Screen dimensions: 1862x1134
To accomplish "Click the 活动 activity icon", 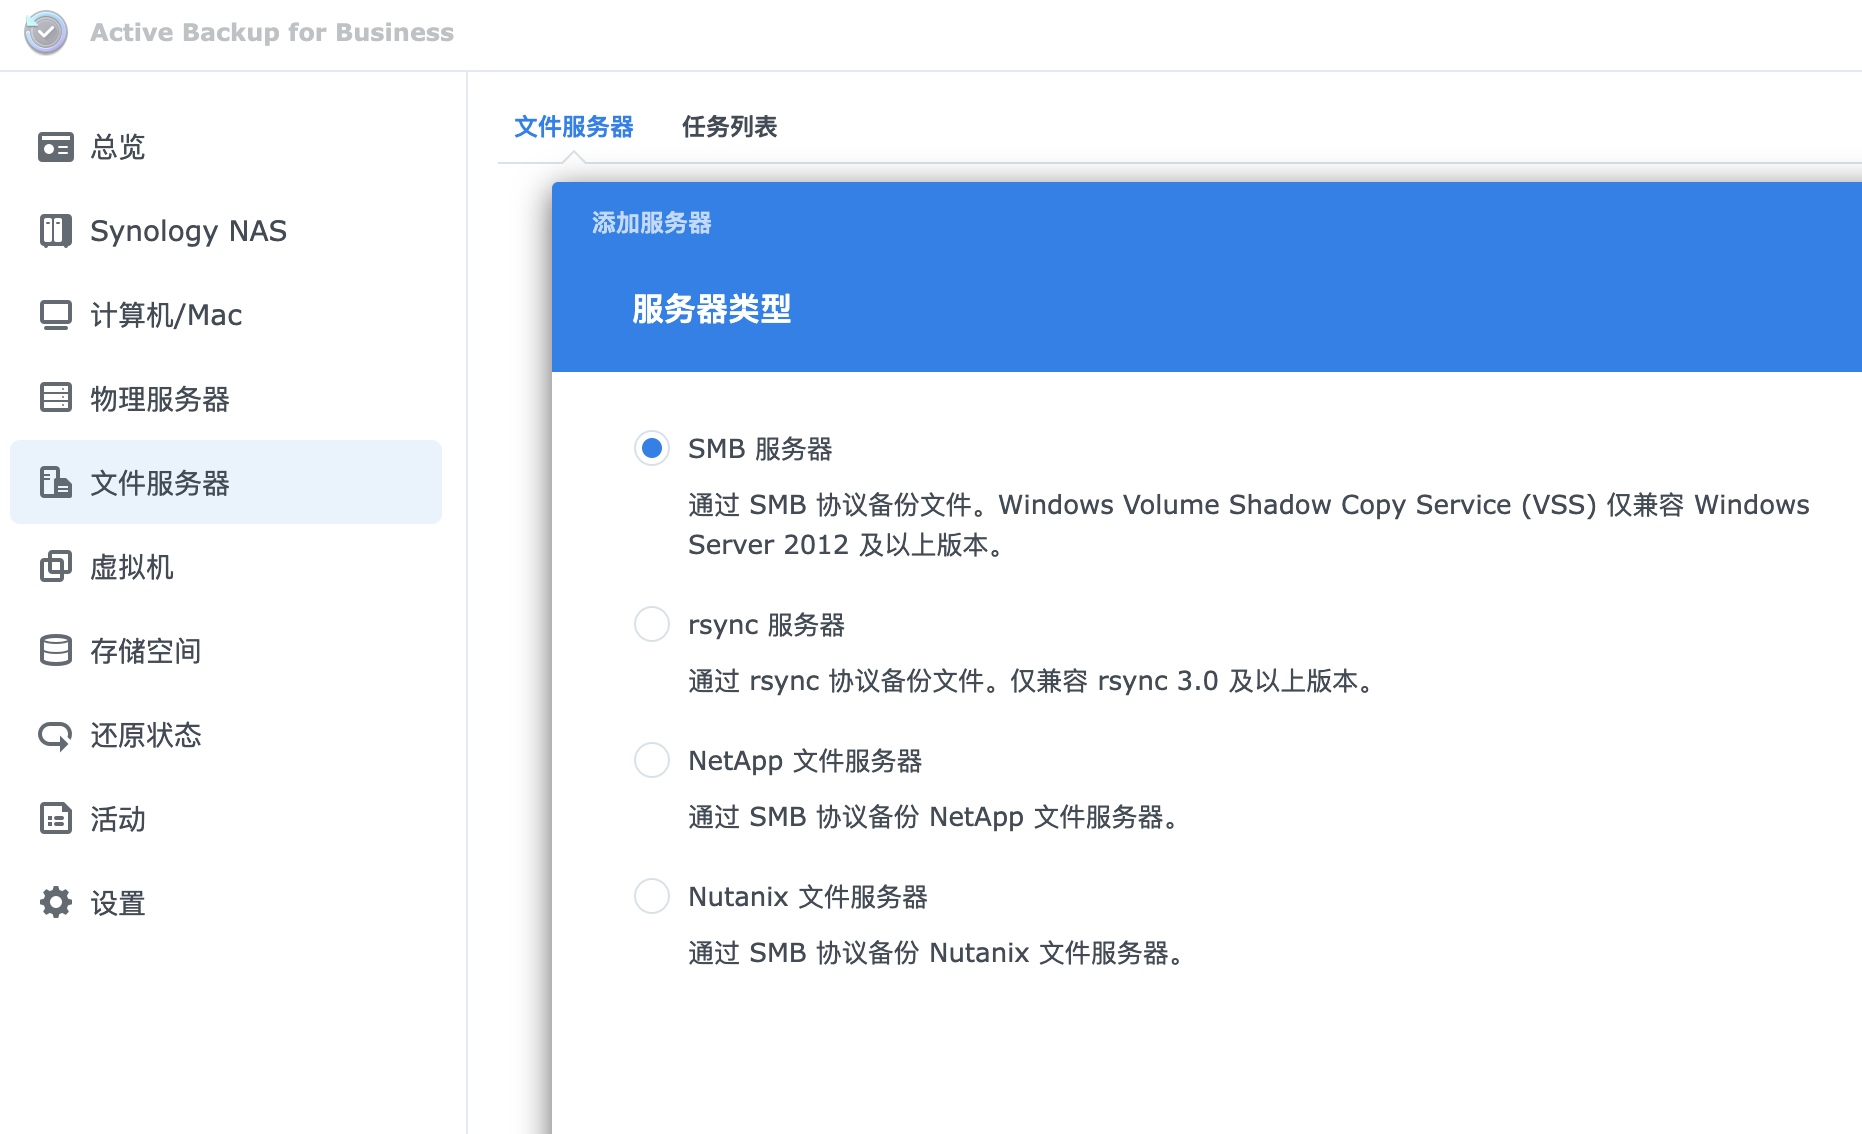I will 56,818.
